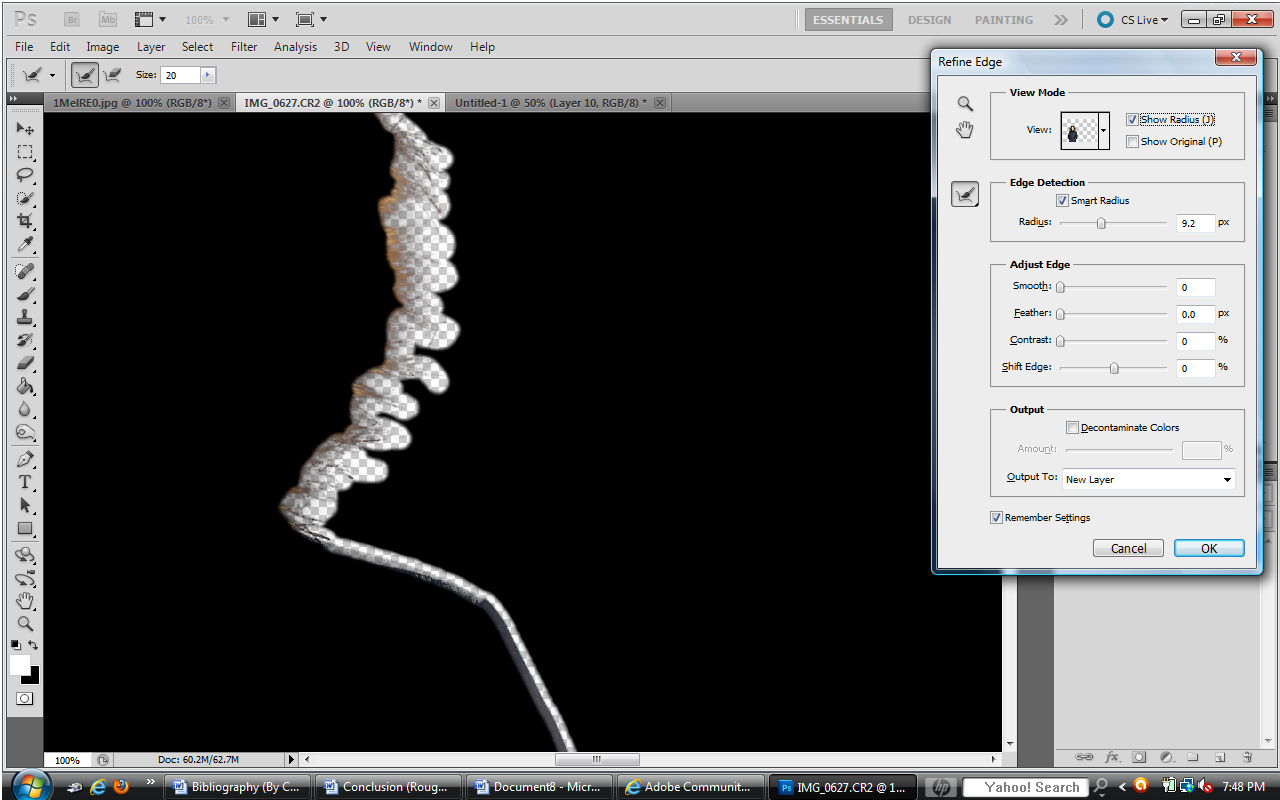This screenshot has width=1280, height=800.
Task: Select the Move tool in the toolbox
Action: click(25, 129)
